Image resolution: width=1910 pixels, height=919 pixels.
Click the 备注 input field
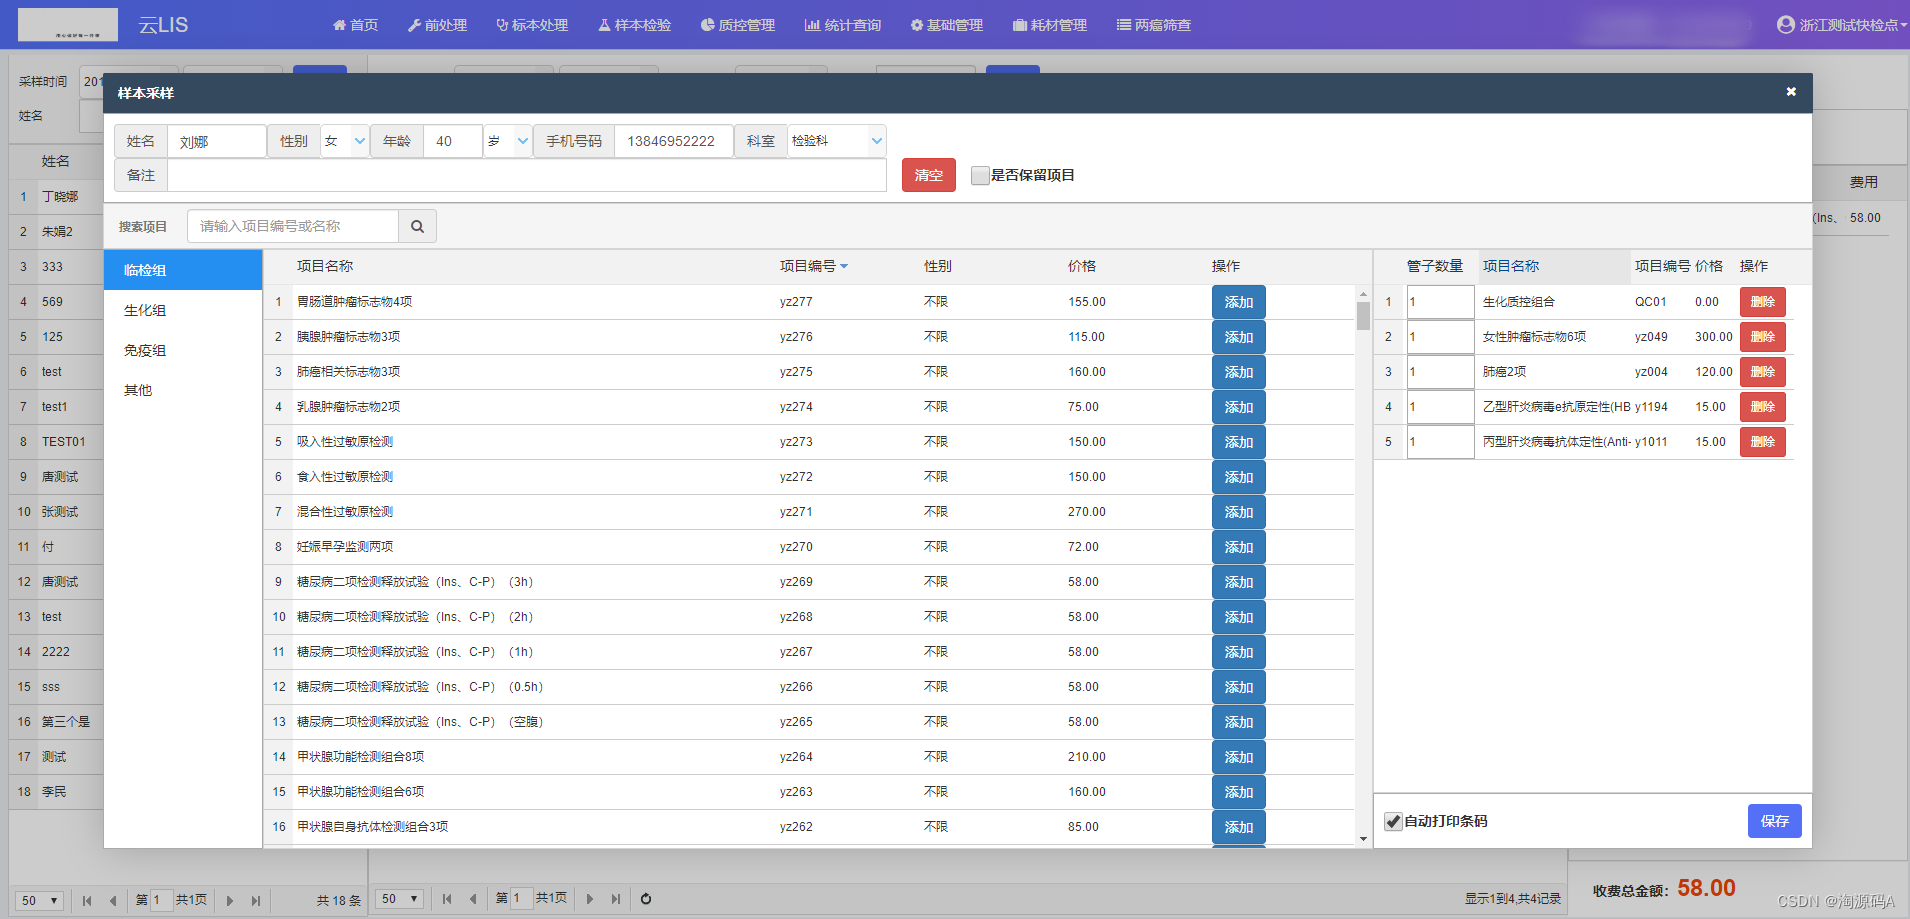click(x=527, y=175)
